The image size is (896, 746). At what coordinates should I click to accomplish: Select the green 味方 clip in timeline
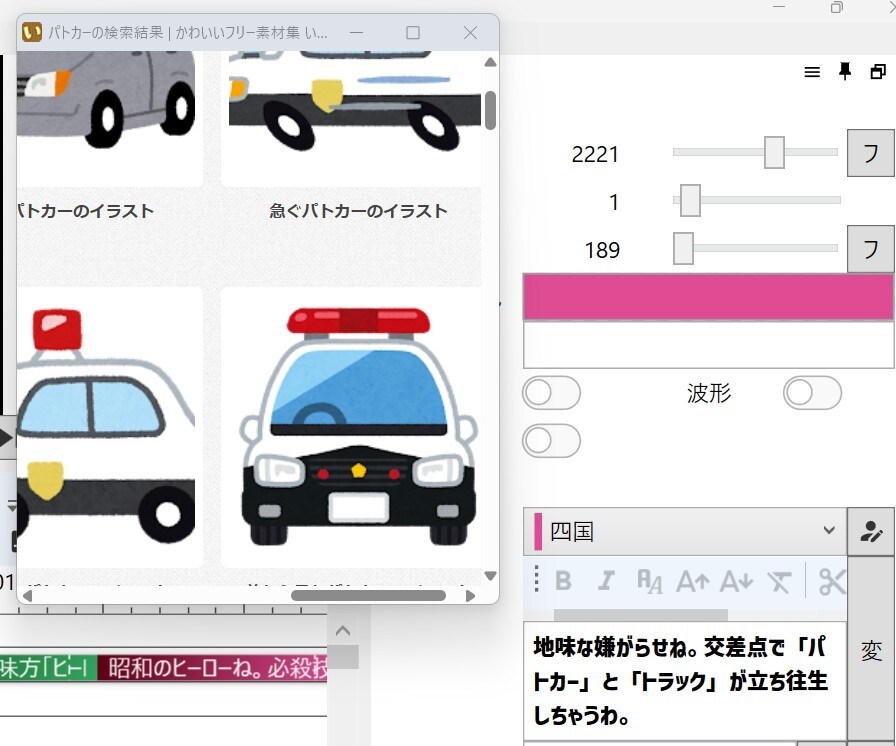point(49,667)
